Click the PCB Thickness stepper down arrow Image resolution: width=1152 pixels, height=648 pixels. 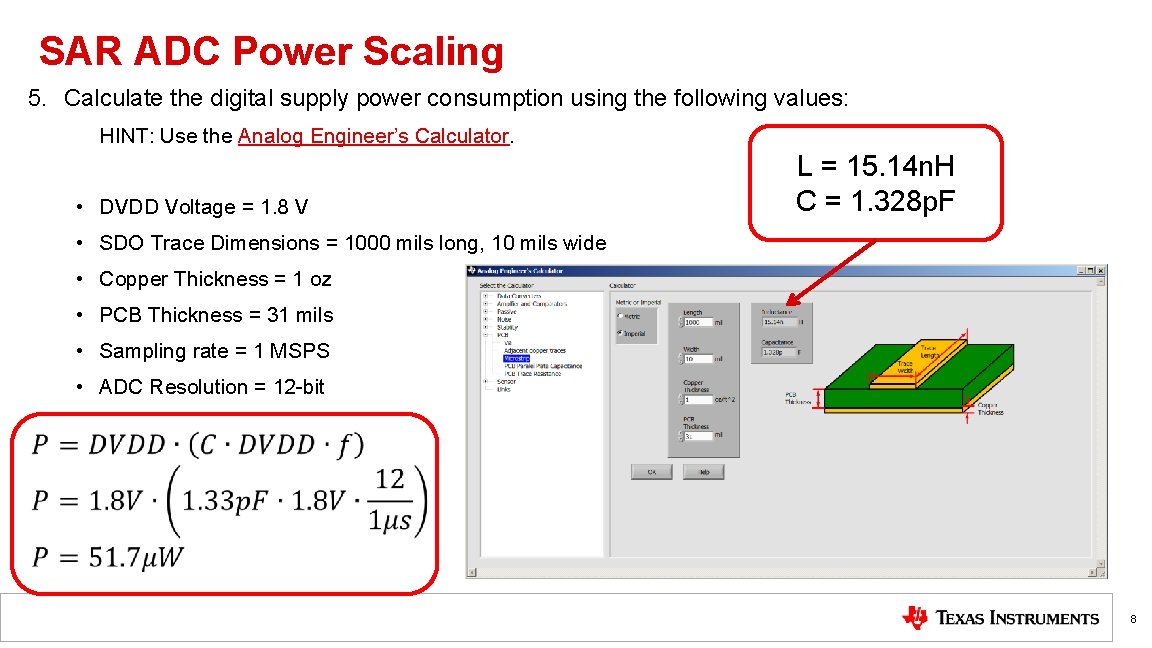(x=680, y=438)
